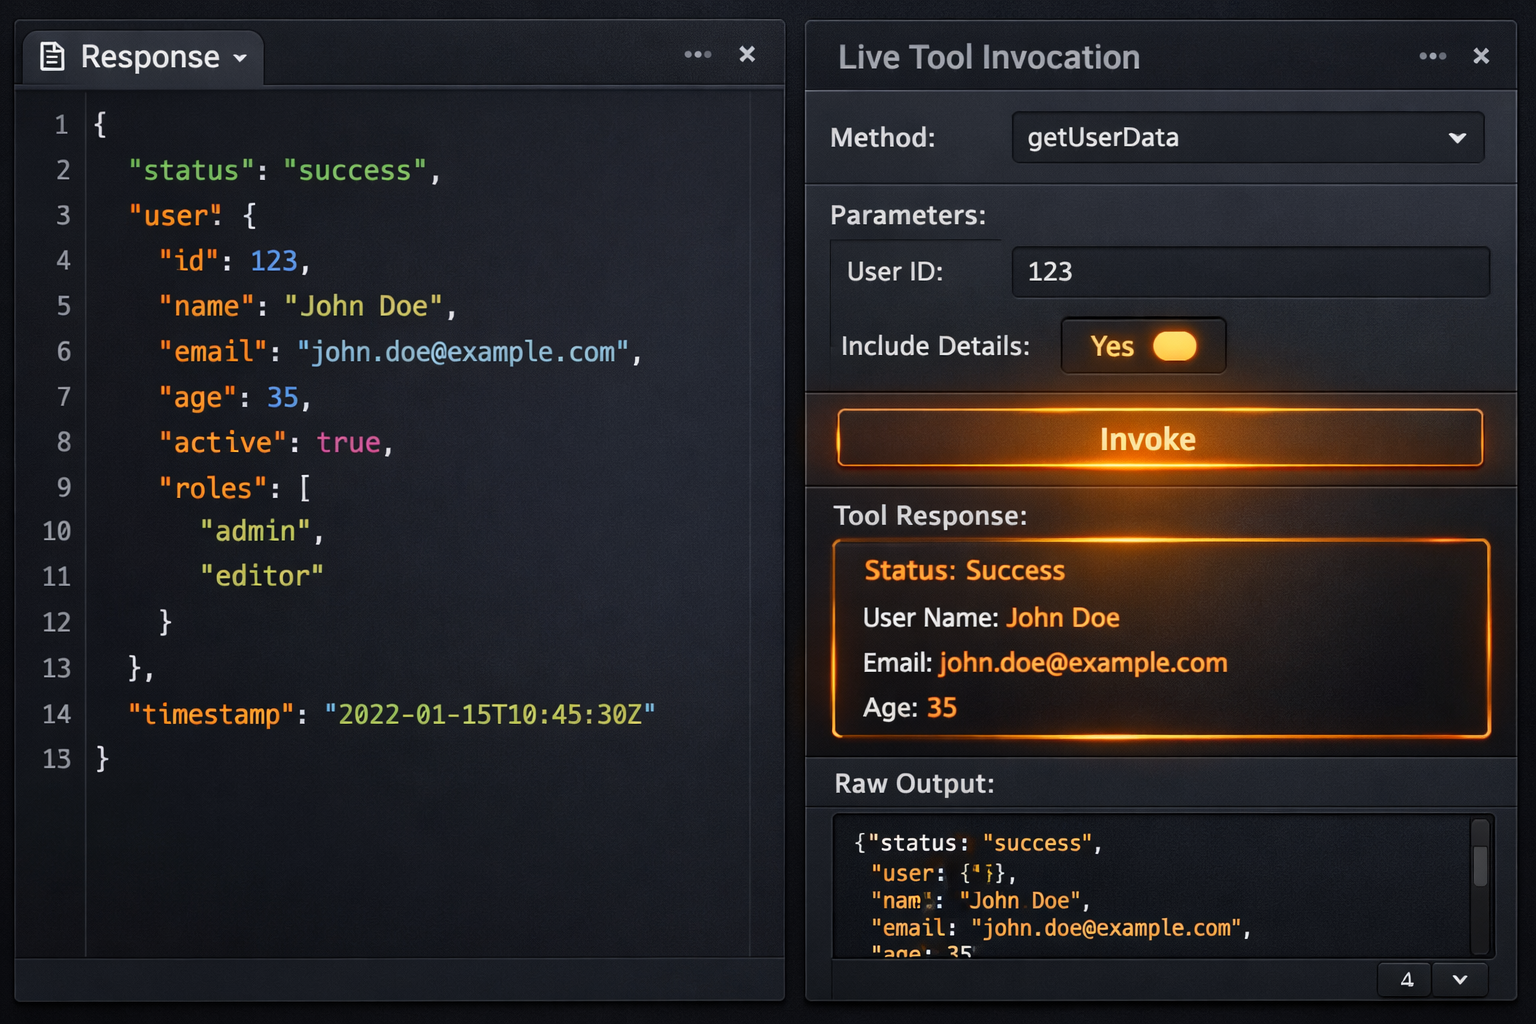Click the document icon beside Response
The image size is (1536, 1024).
point(52,57)
